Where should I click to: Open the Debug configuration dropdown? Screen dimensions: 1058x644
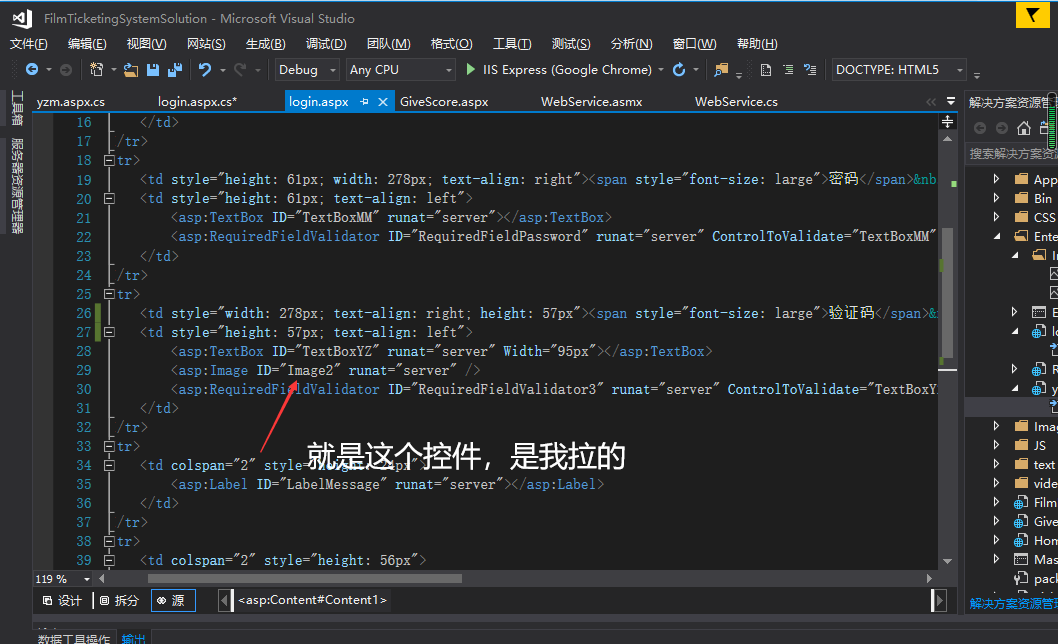click(306, 70)
